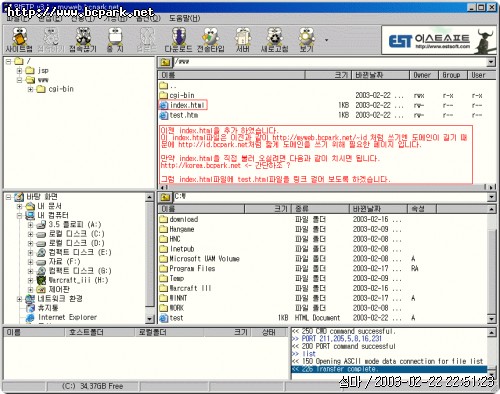Open the 사이트맵 site map toolbar icon
Screen dimensions: 500x394
coord(19,40)
